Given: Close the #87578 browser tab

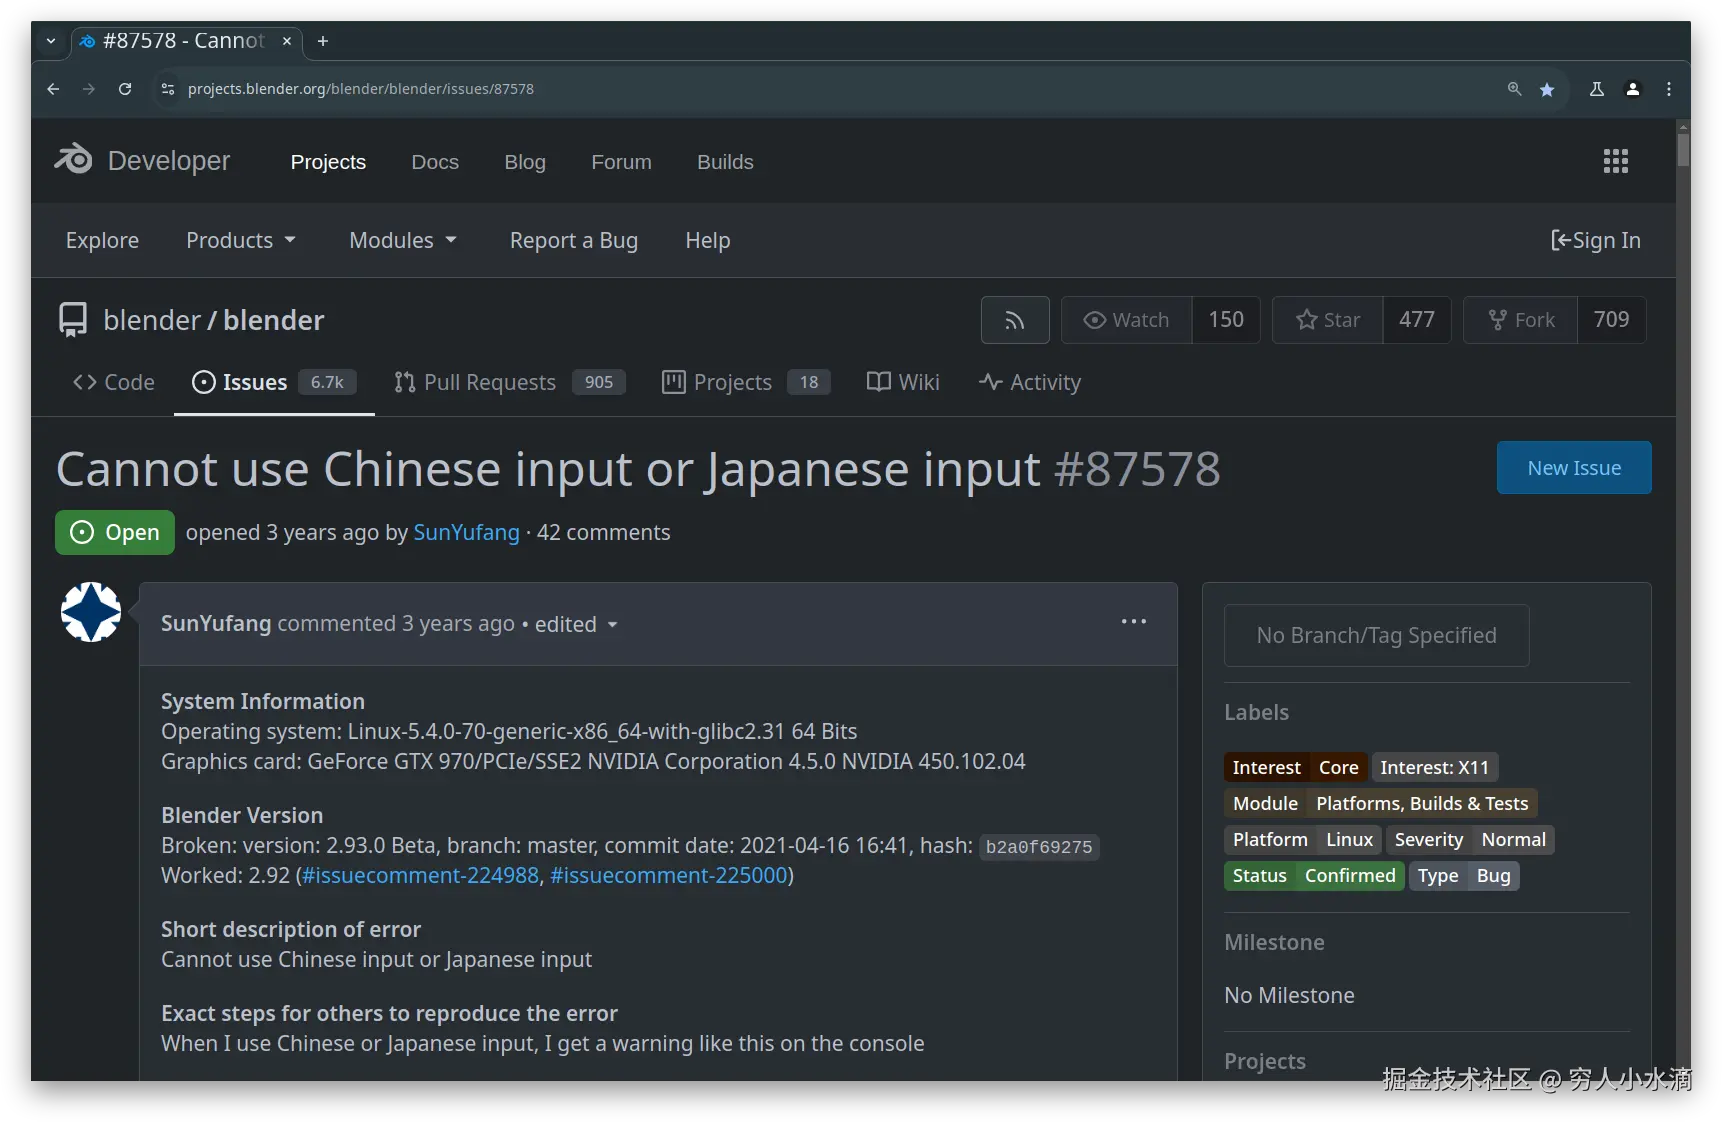Looking at the screenshot, I should 287,41.
